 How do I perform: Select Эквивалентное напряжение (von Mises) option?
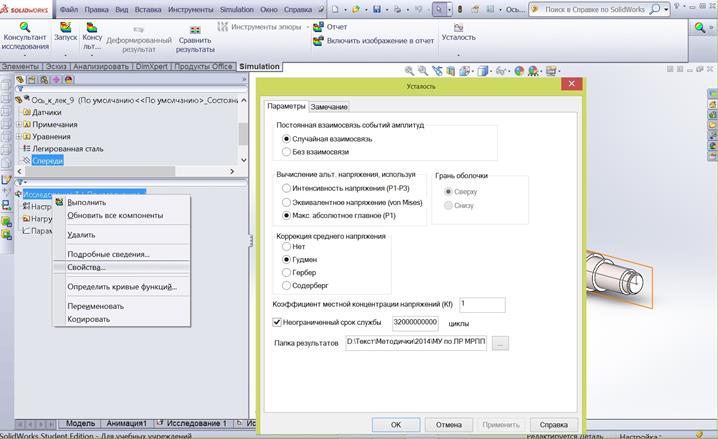click(288, 201)
